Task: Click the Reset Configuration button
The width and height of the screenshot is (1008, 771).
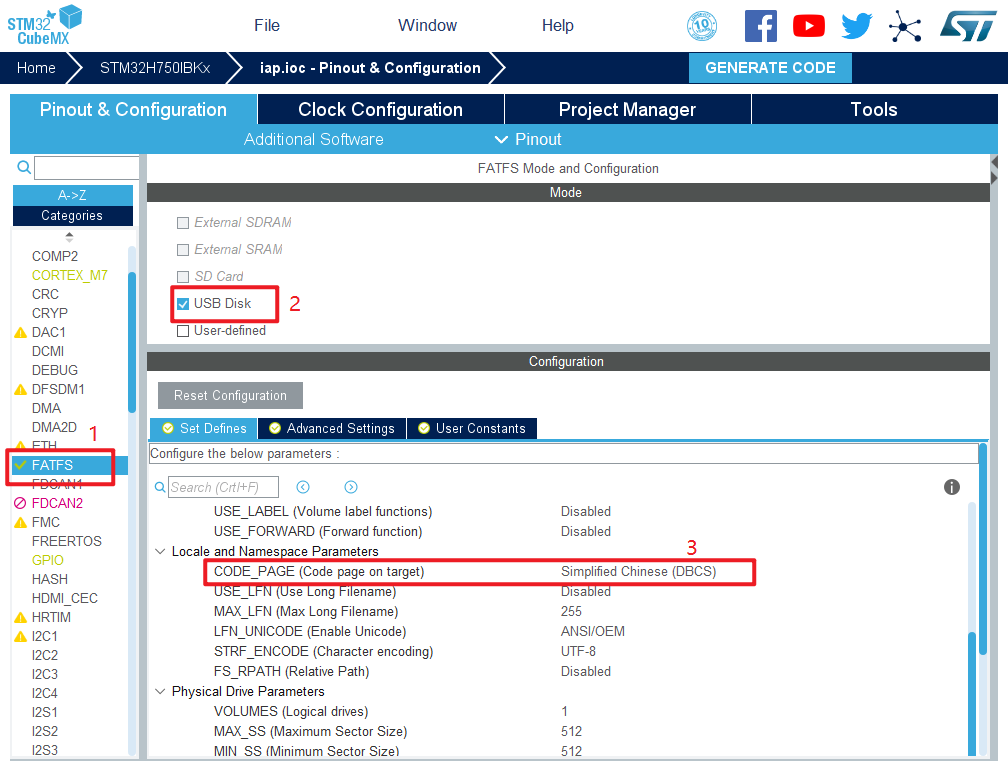Action: (x=230, y=395)
